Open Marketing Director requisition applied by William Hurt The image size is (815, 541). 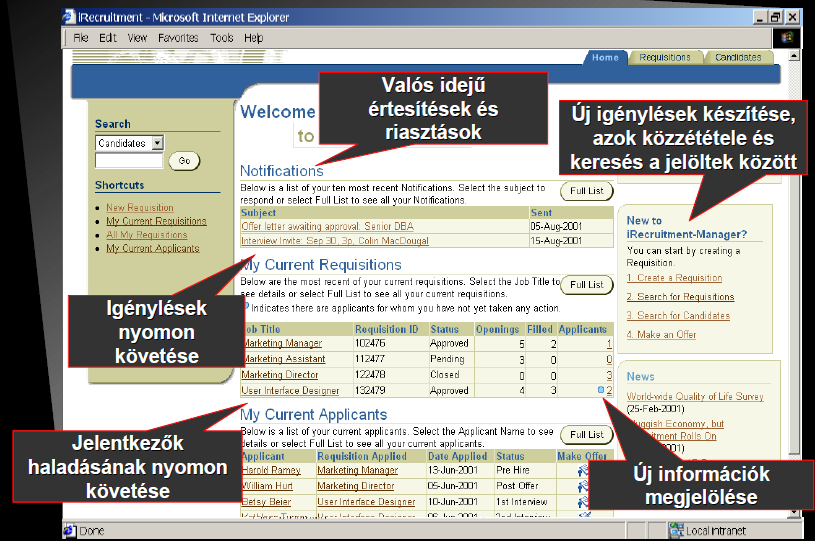coord(356,485)
